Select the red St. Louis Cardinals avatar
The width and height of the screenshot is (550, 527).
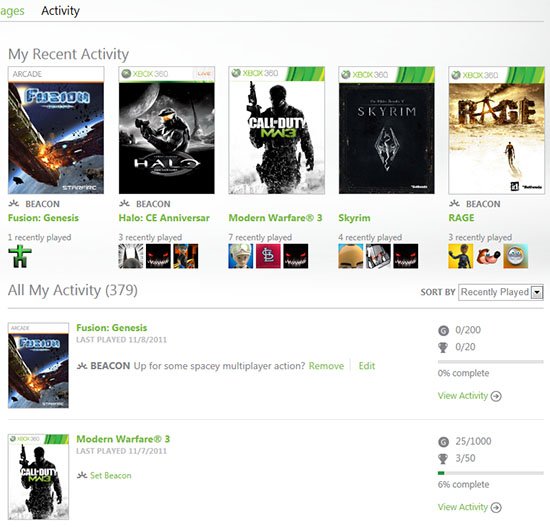[268, 256]
